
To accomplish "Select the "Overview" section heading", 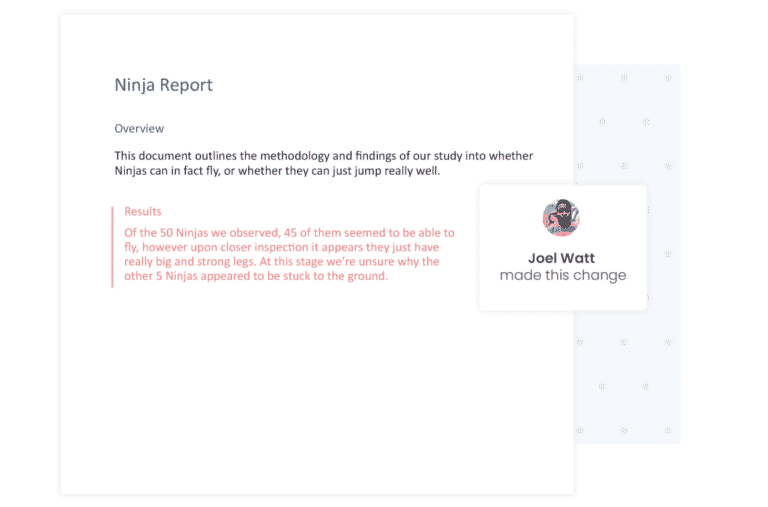I will pos(139,129).
